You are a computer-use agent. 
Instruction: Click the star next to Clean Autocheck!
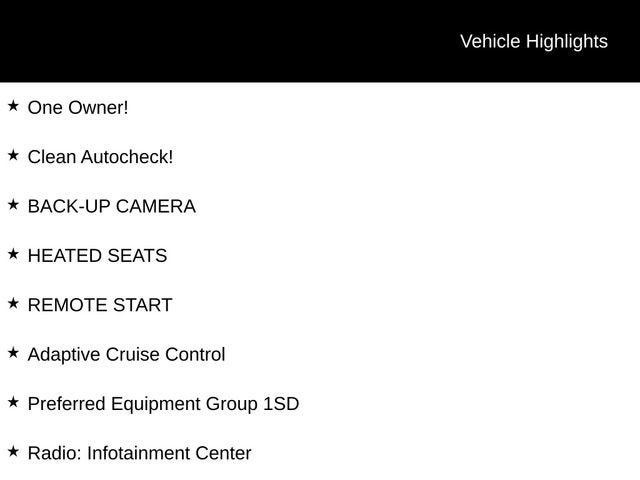click(13, 155)
